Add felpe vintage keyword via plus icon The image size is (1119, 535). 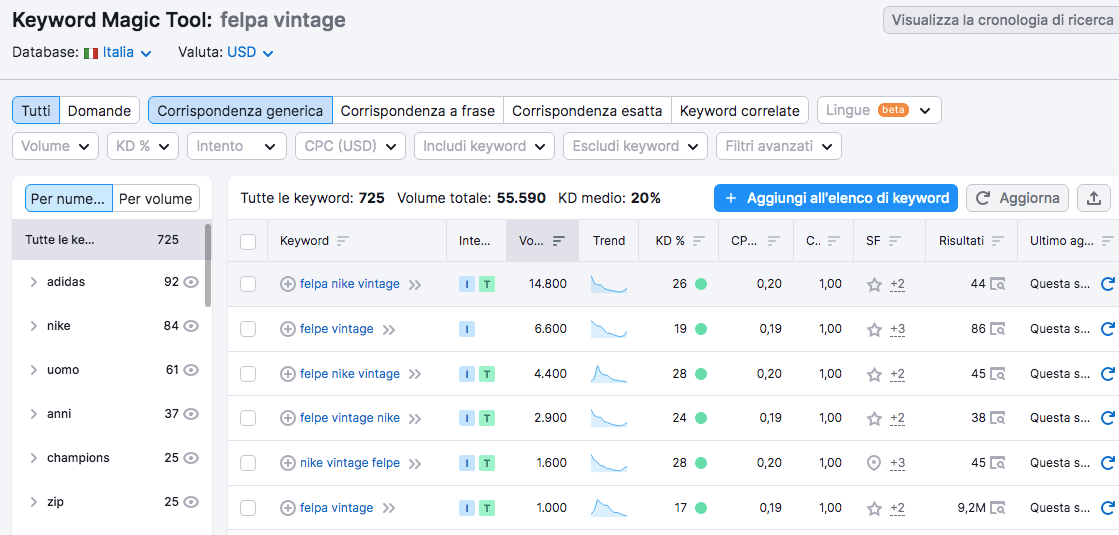coord(288,329)
